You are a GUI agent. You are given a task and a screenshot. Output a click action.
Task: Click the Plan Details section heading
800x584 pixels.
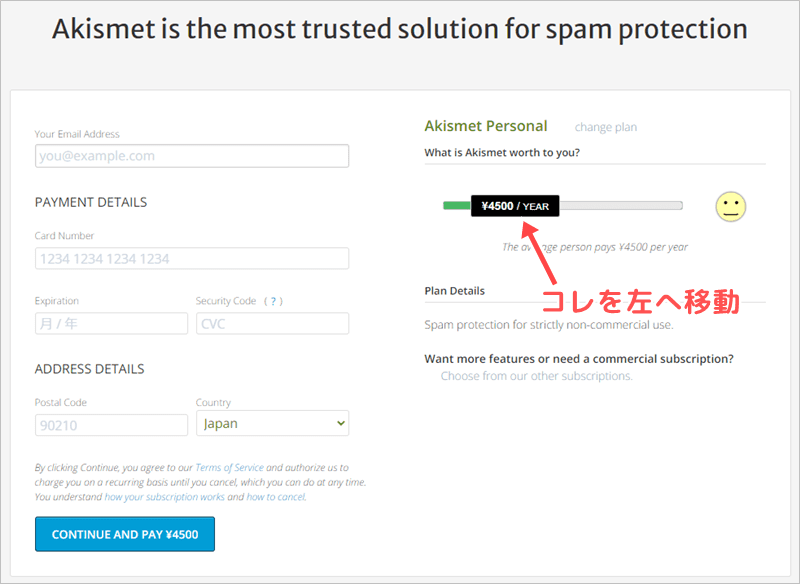tap(455, 291)
